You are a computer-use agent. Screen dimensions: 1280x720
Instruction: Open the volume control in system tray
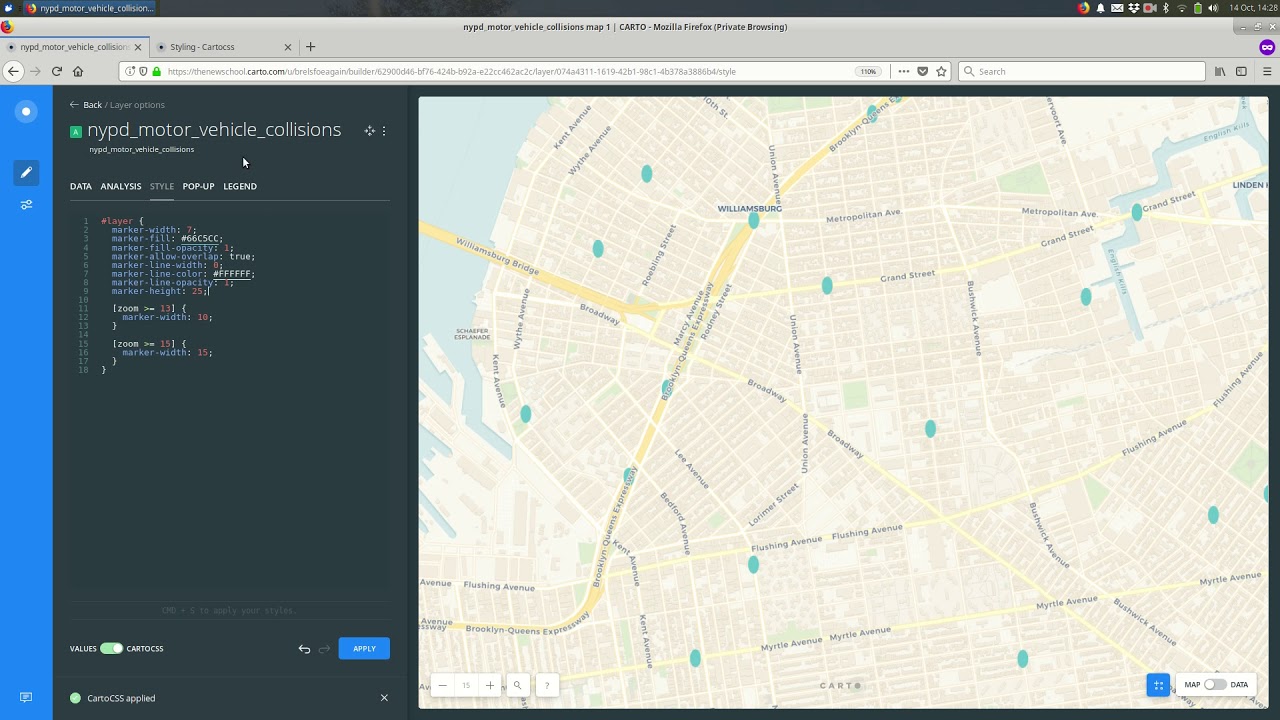coord(1213,8)
